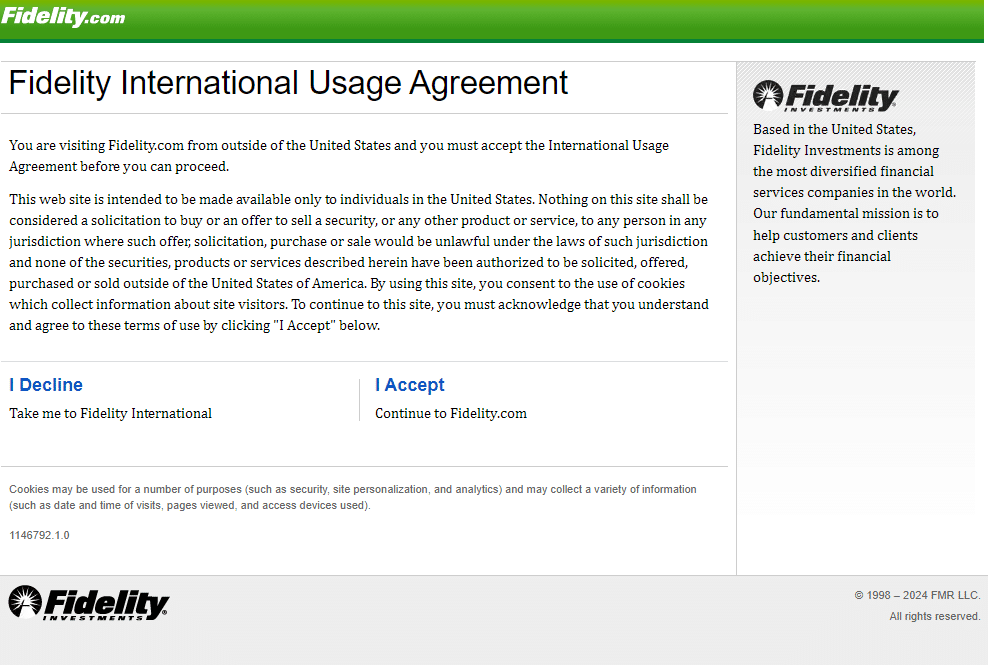Click the sunburst emblem in footer logo
The image size is (989, 665).
pyautogui.click(x=25, y=601)
